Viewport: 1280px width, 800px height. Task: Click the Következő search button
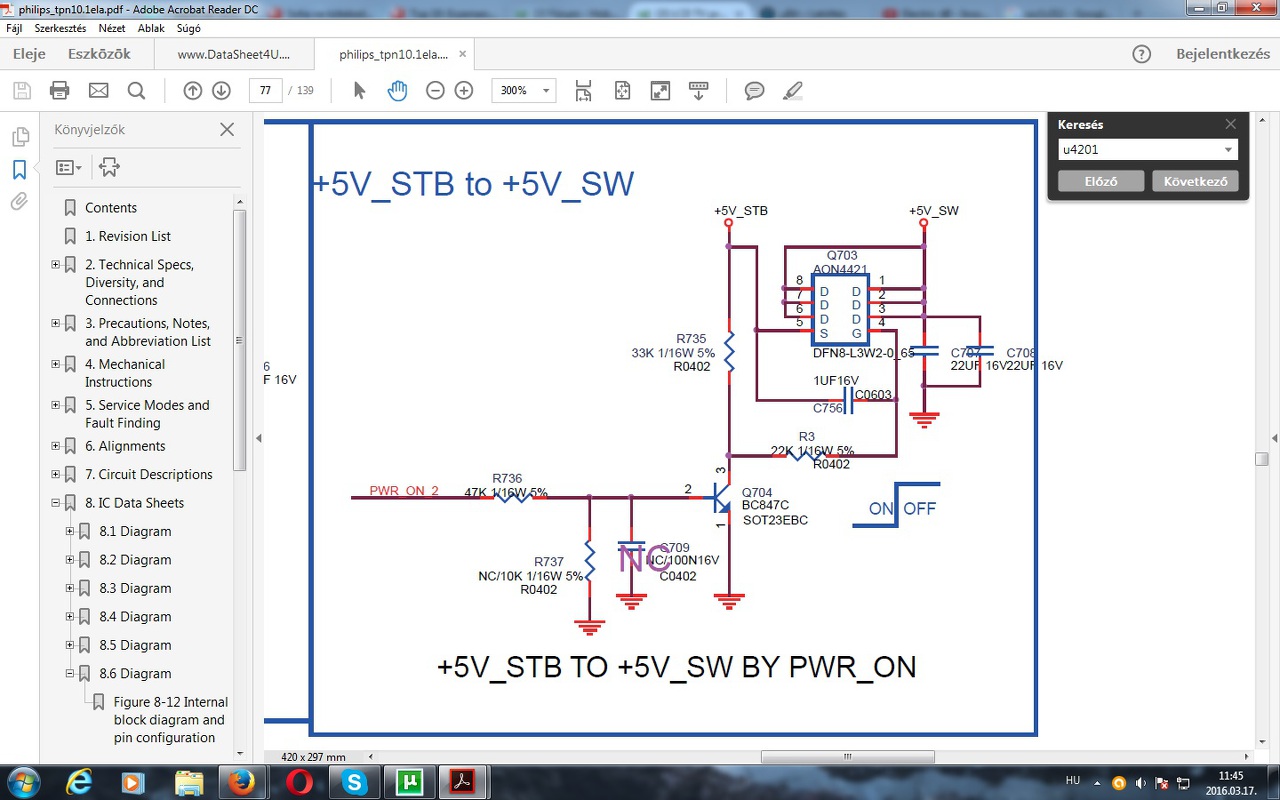point(1196,182)
